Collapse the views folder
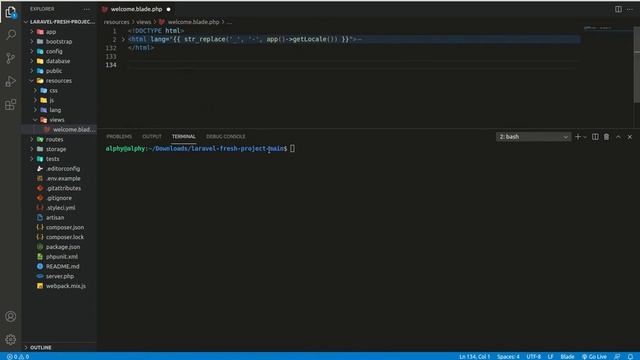The image size is (640, 360). coord(57,120)
